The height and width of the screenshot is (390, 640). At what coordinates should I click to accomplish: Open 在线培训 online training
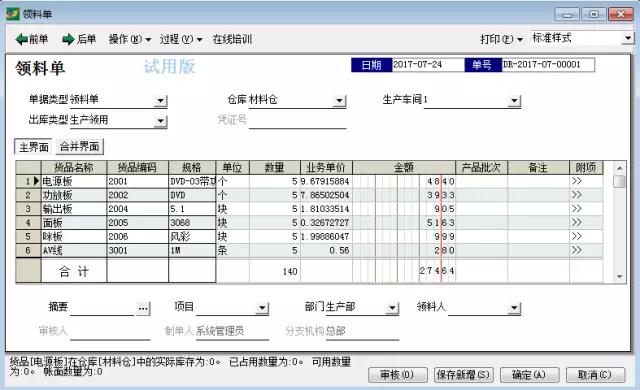(x=232, y=39)
